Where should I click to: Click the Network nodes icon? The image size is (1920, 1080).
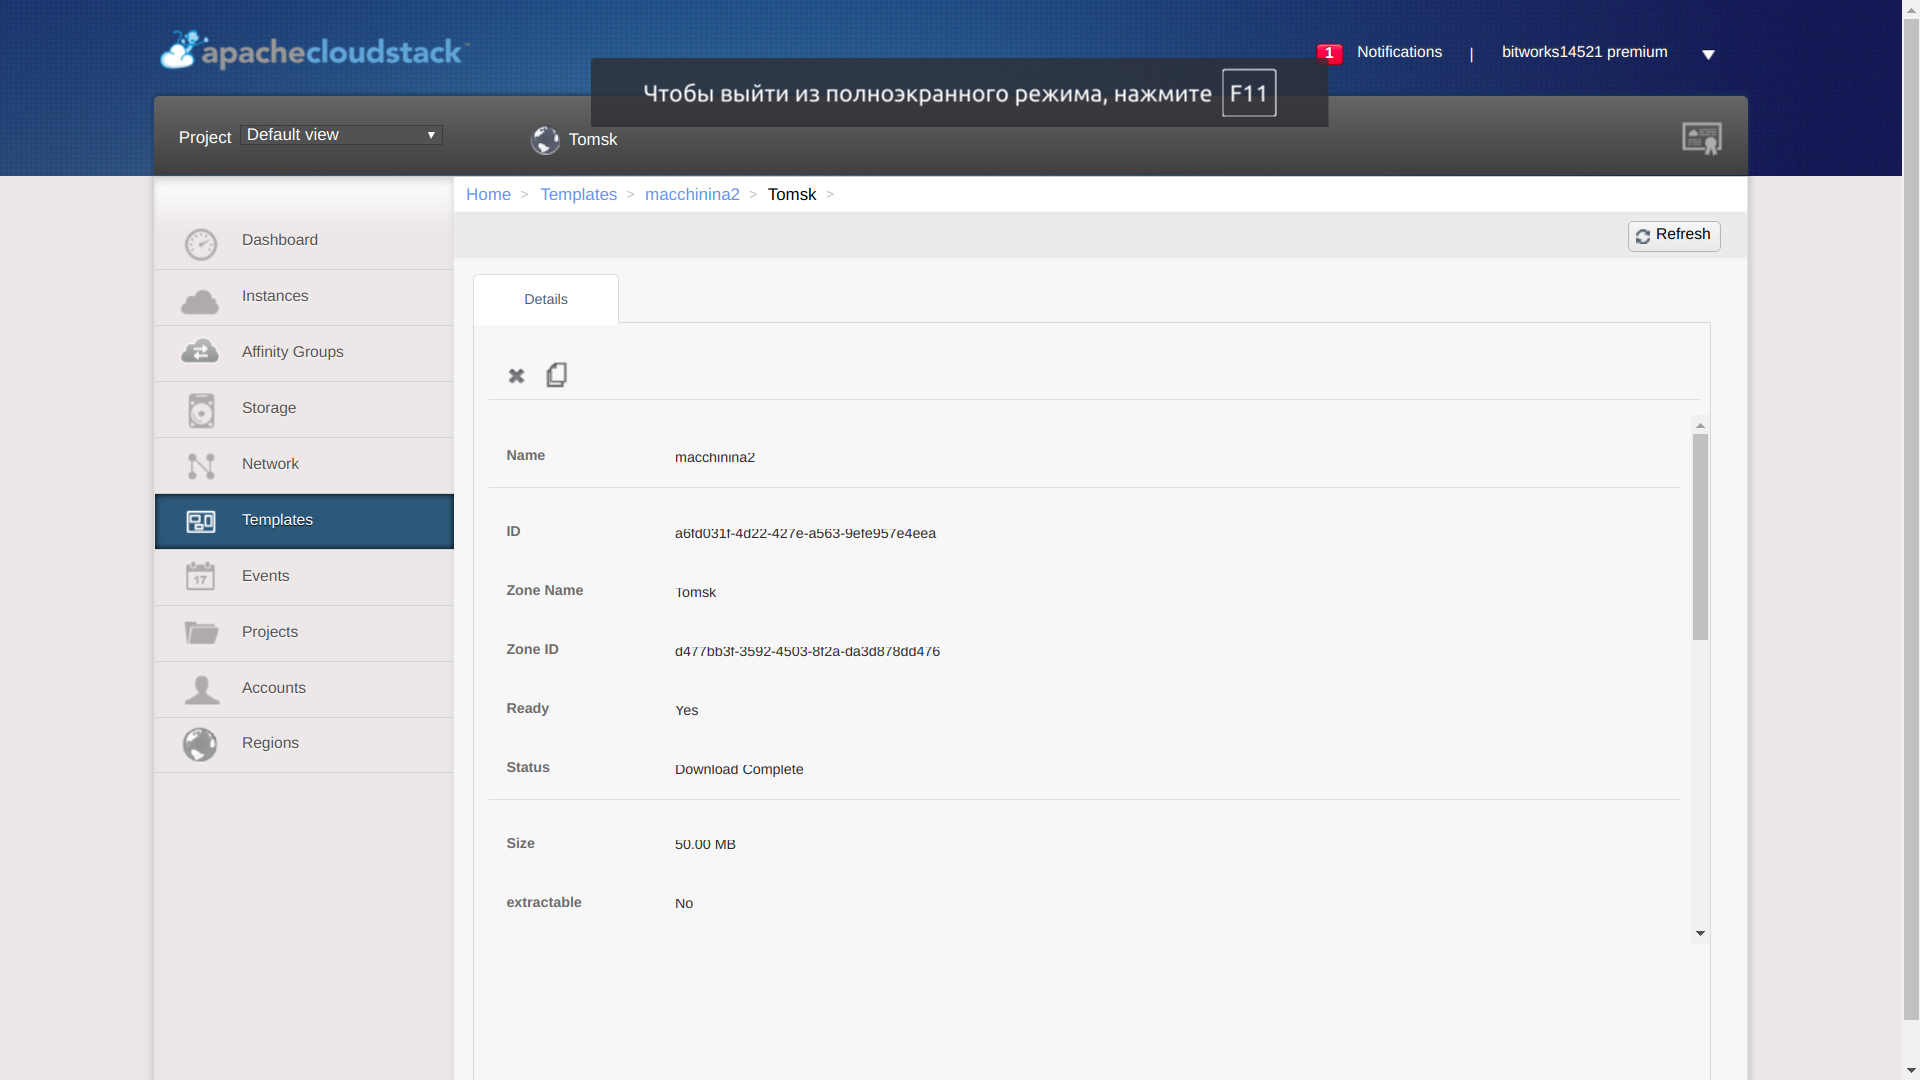[x=201, y=466]
